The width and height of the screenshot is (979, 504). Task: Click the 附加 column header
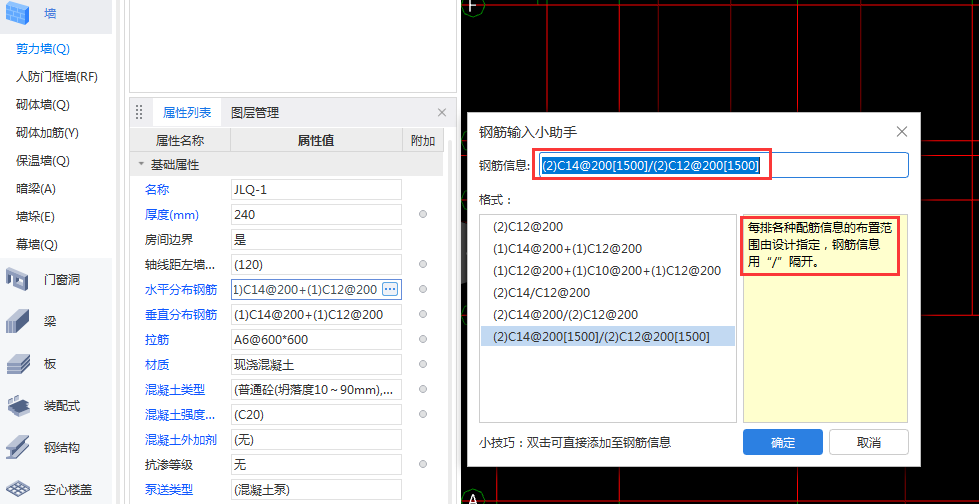423,141
